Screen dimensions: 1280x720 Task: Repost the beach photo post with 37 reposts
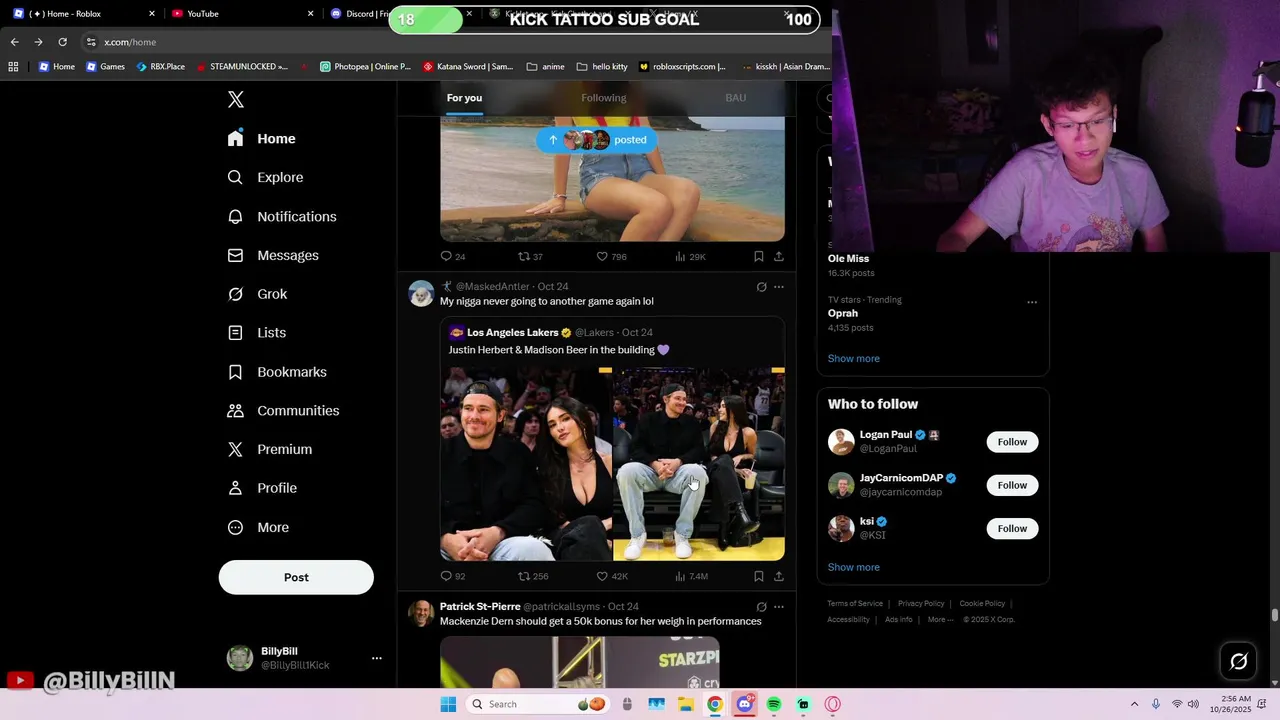click(x=530, y=257)
